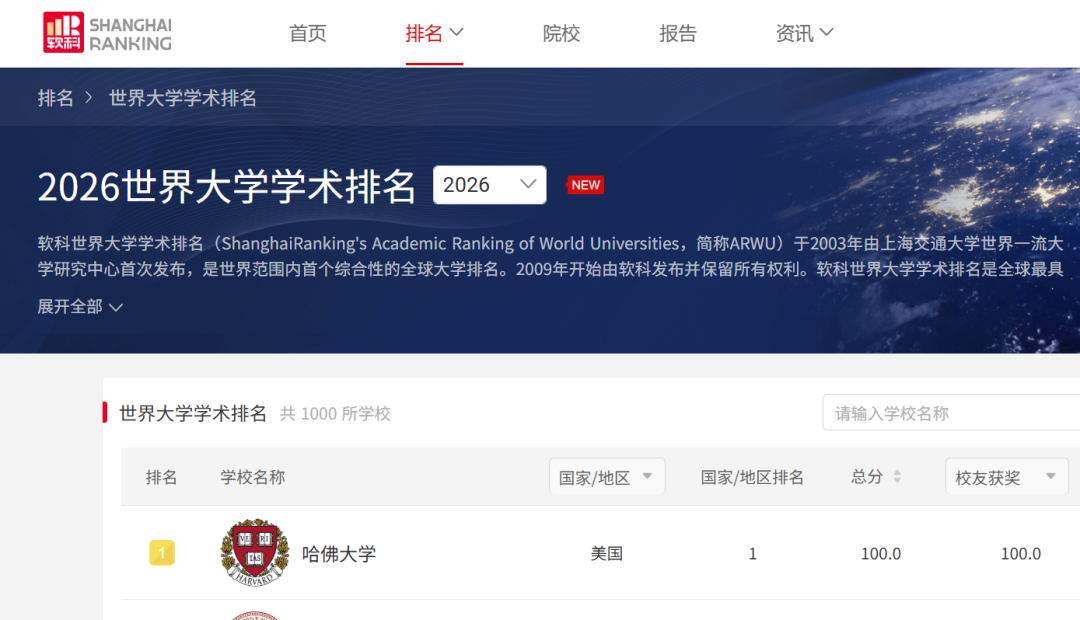The height and width of the screenshot is (620, 1080).
Task: Click the school name search field
Action: 951,413
